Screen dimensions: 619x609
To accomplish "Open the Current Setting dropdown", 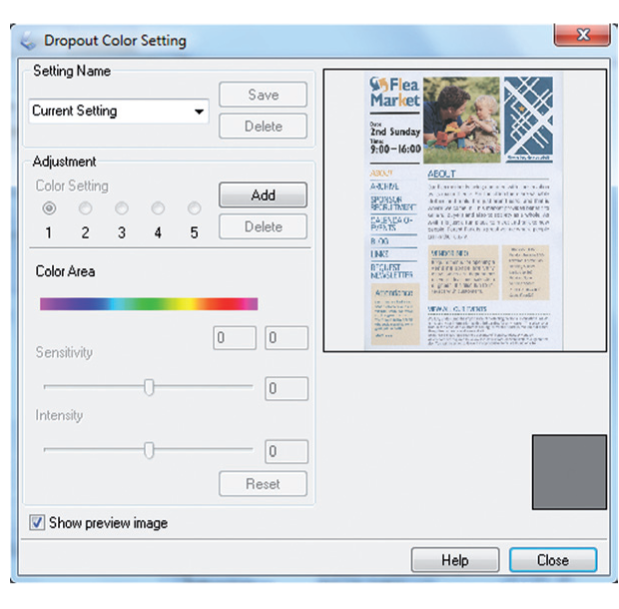I will tap(118, 111).
